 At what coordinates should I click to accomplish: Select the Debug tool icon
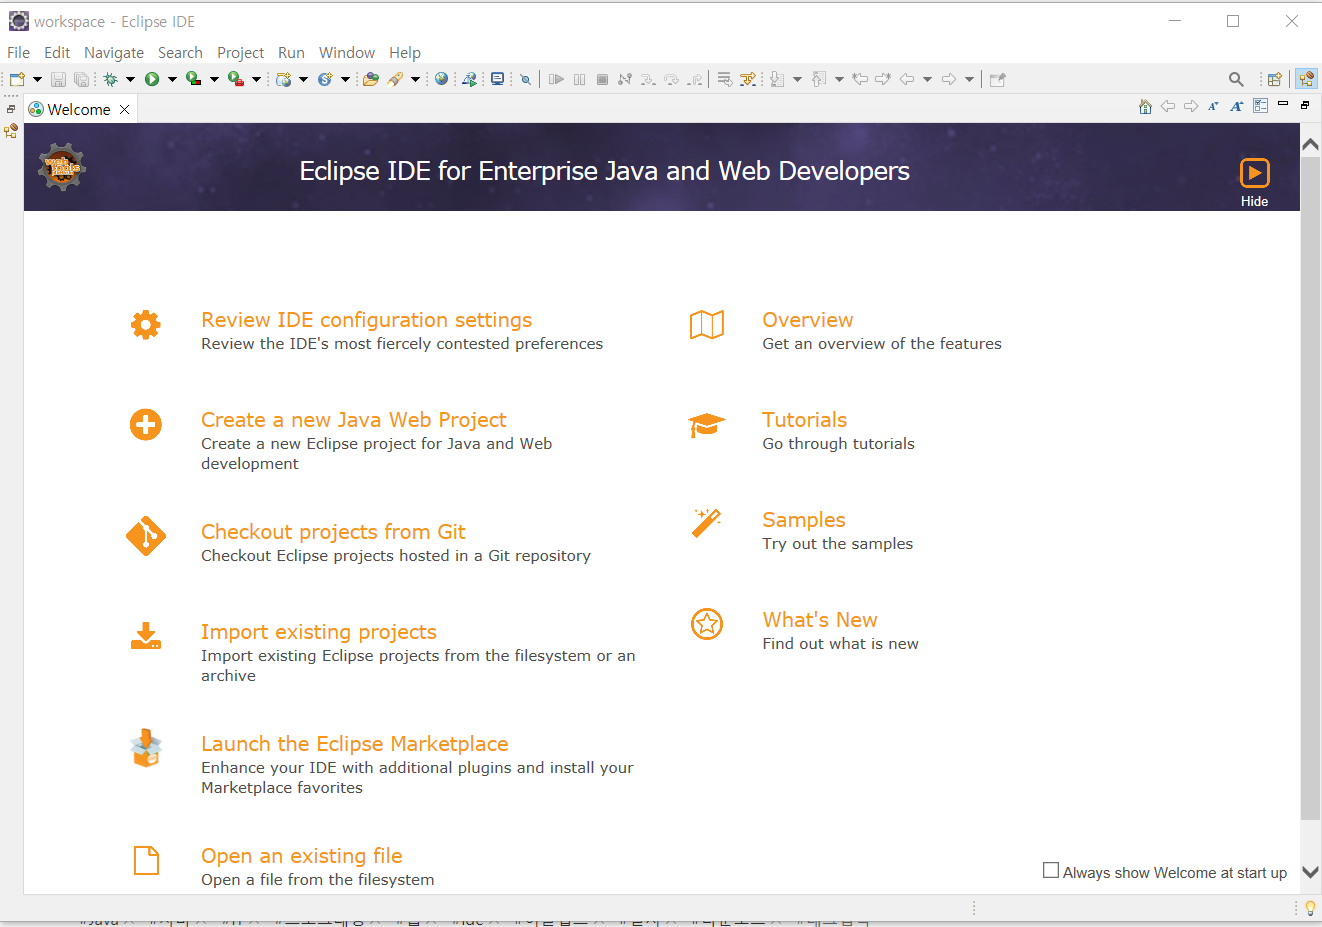(x=112, y=78)
